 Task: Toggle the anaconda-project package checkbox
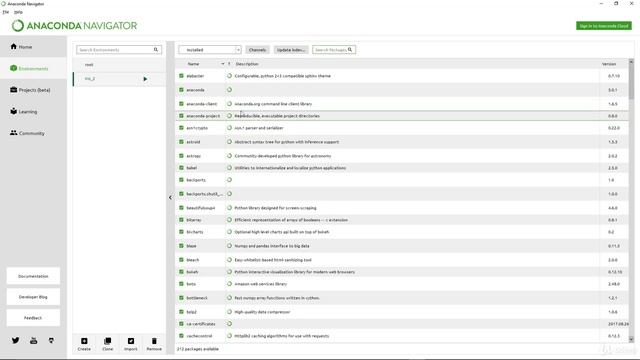[x=181, y=116]
